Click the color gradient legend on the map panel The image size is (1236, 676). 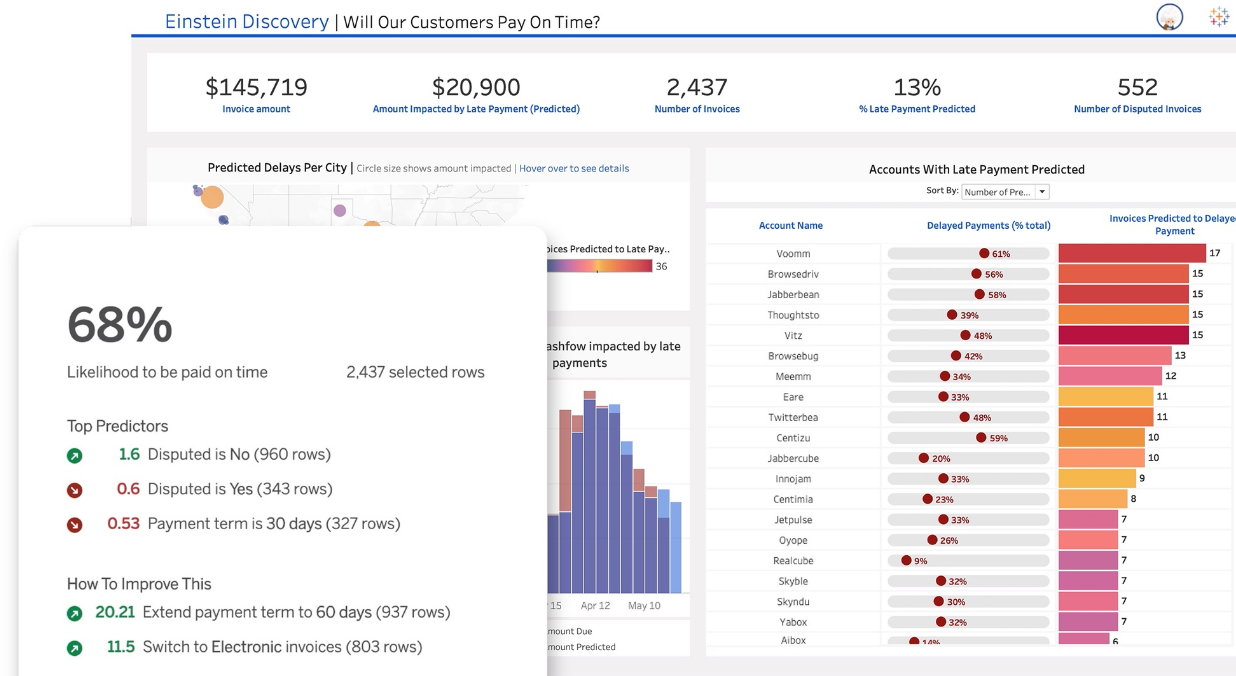(x=598, y=266)
